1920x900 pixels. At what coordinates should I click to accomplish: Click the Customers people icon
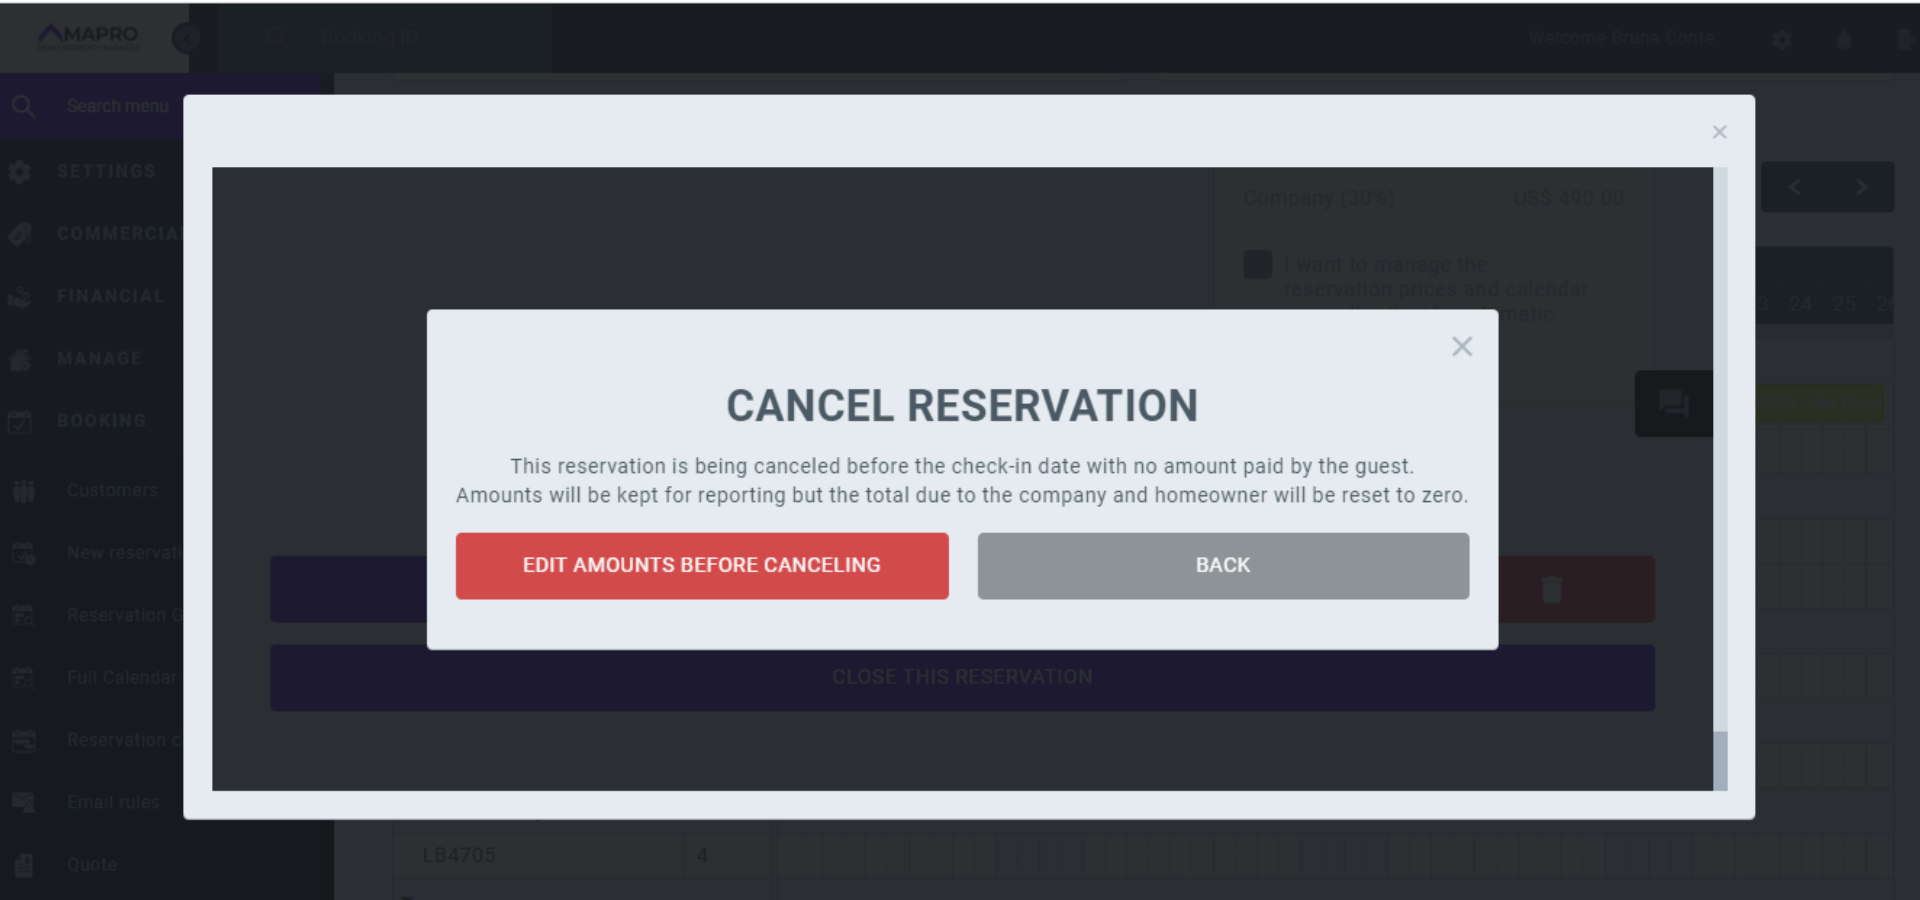pyautogui.click(x=22, y=489)
